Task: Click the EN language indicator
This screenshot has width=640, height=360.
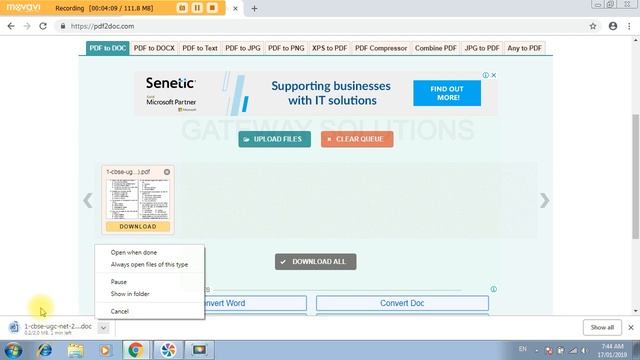Action: point(522,349)
